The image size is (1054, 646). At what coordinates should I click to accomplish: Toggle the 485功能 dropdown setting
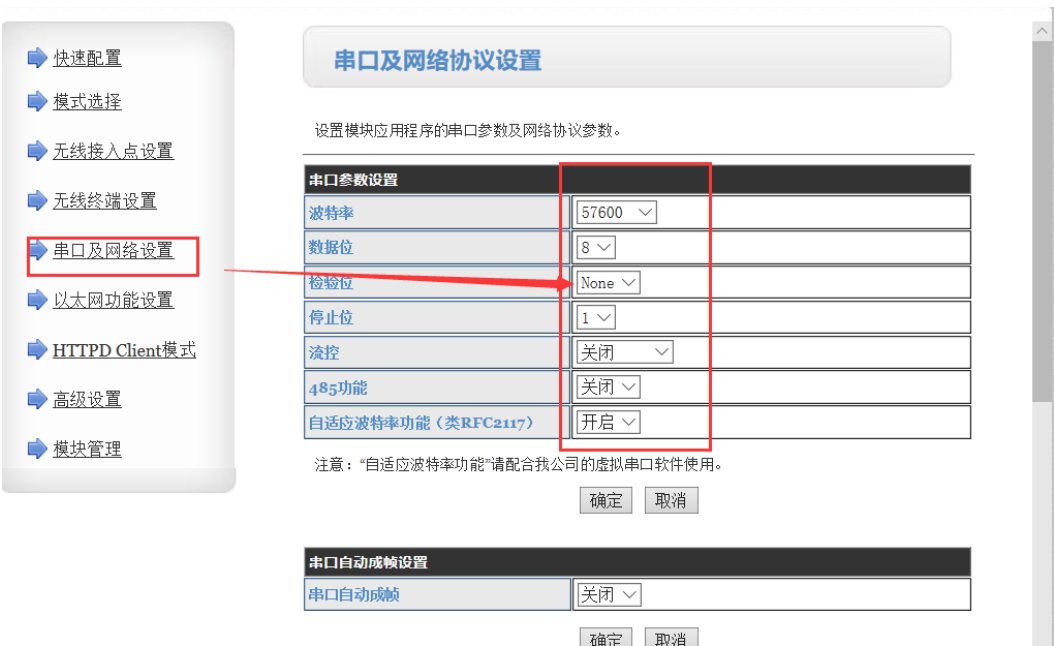[608, 387]
